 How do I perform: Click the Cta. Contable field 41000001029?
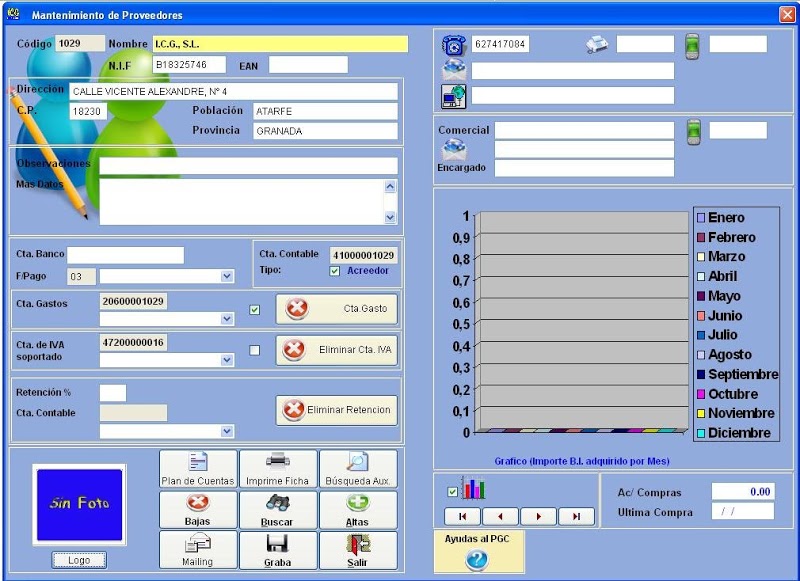pyautogui.click(x=363, y=255)
